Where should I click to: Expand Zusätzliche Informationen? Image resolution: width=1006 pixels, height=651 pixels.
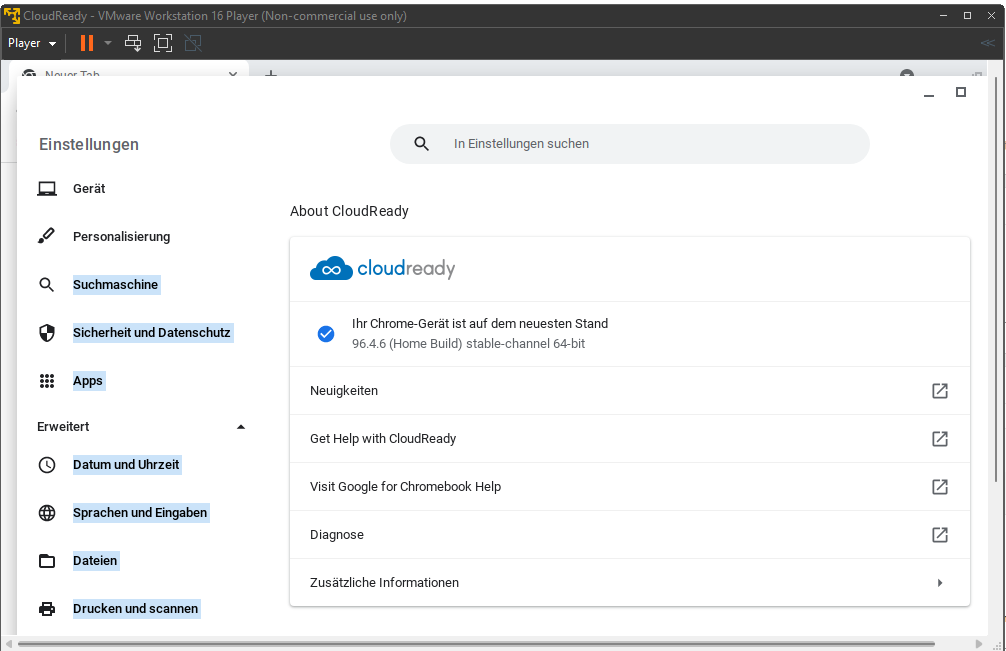[x=629, y=582]
